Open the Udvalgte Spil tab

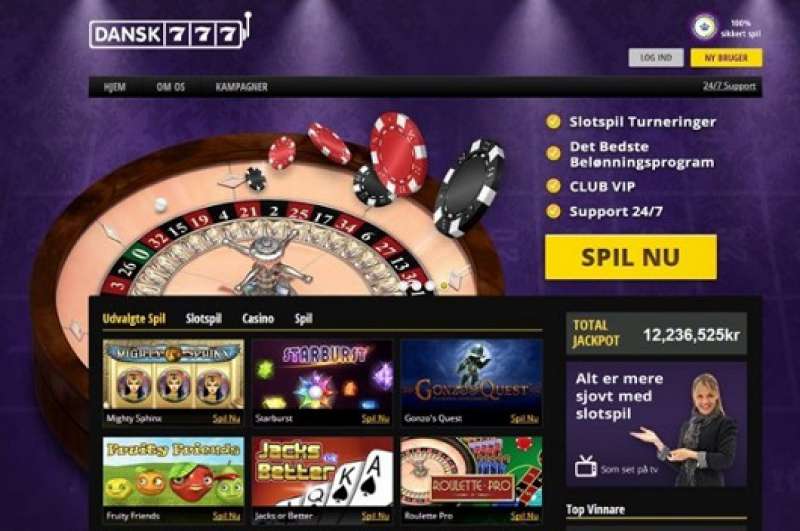(134, 319)
